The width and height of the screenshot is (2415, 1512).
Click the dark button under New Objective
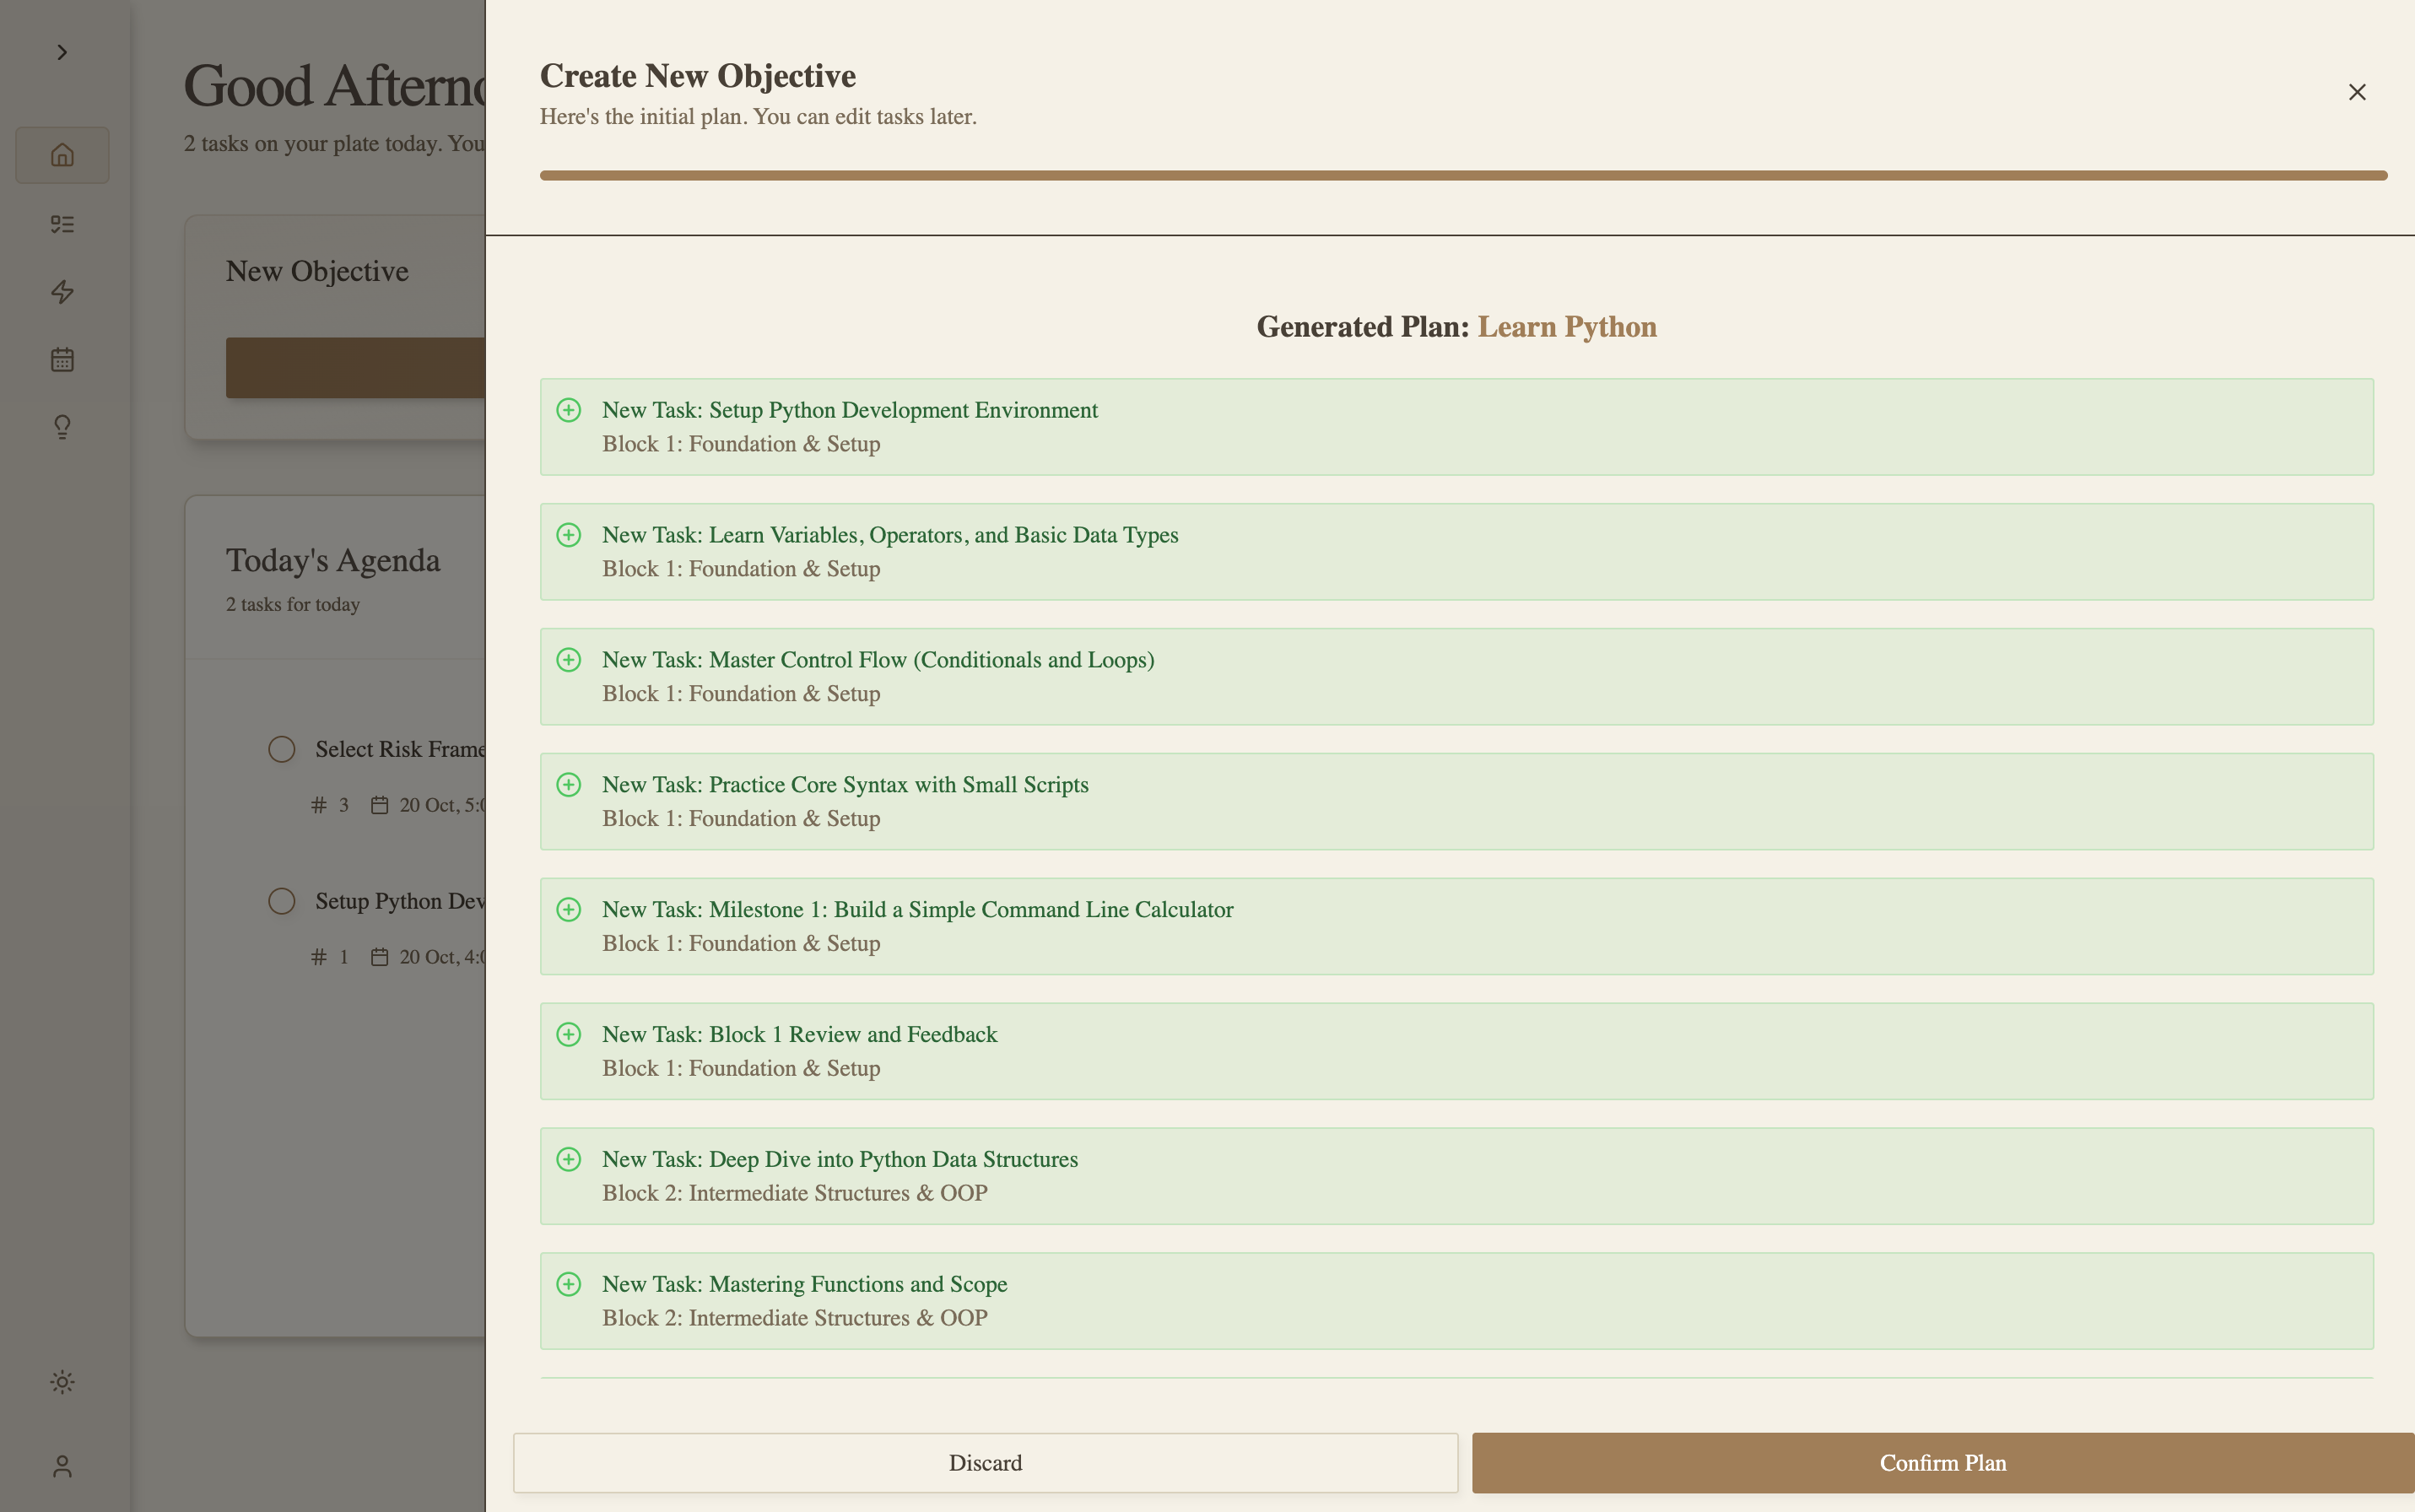pos(355,367)
